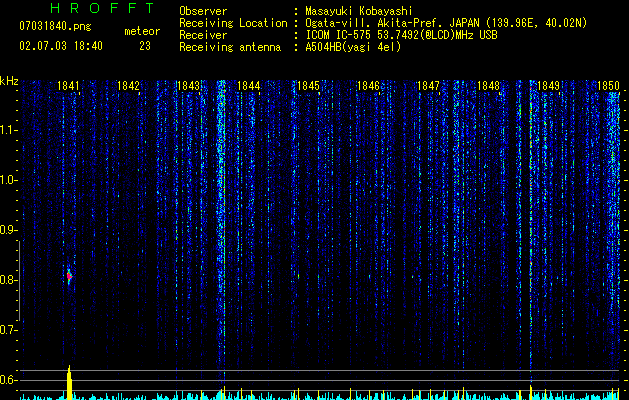629x400 pixels.
Task: Click the ICOM IC-575 receiver text
Action: 401,35
